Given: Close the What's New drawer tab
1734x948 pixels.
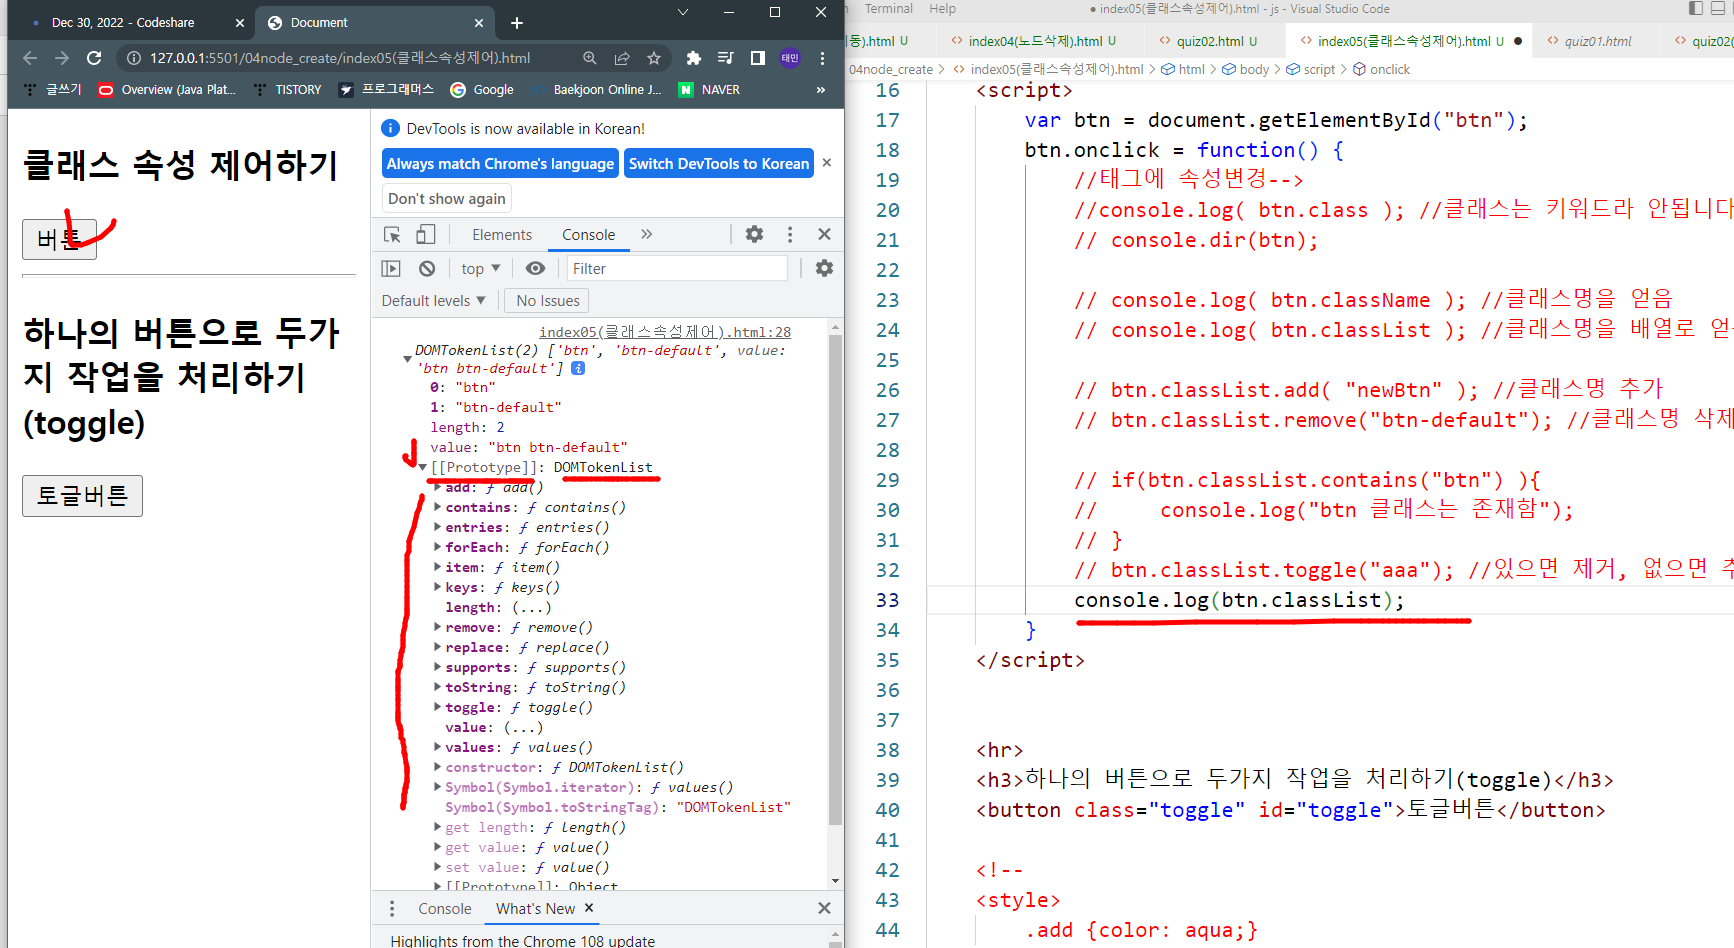Looking at the screenshot, I should click(589, 908).
